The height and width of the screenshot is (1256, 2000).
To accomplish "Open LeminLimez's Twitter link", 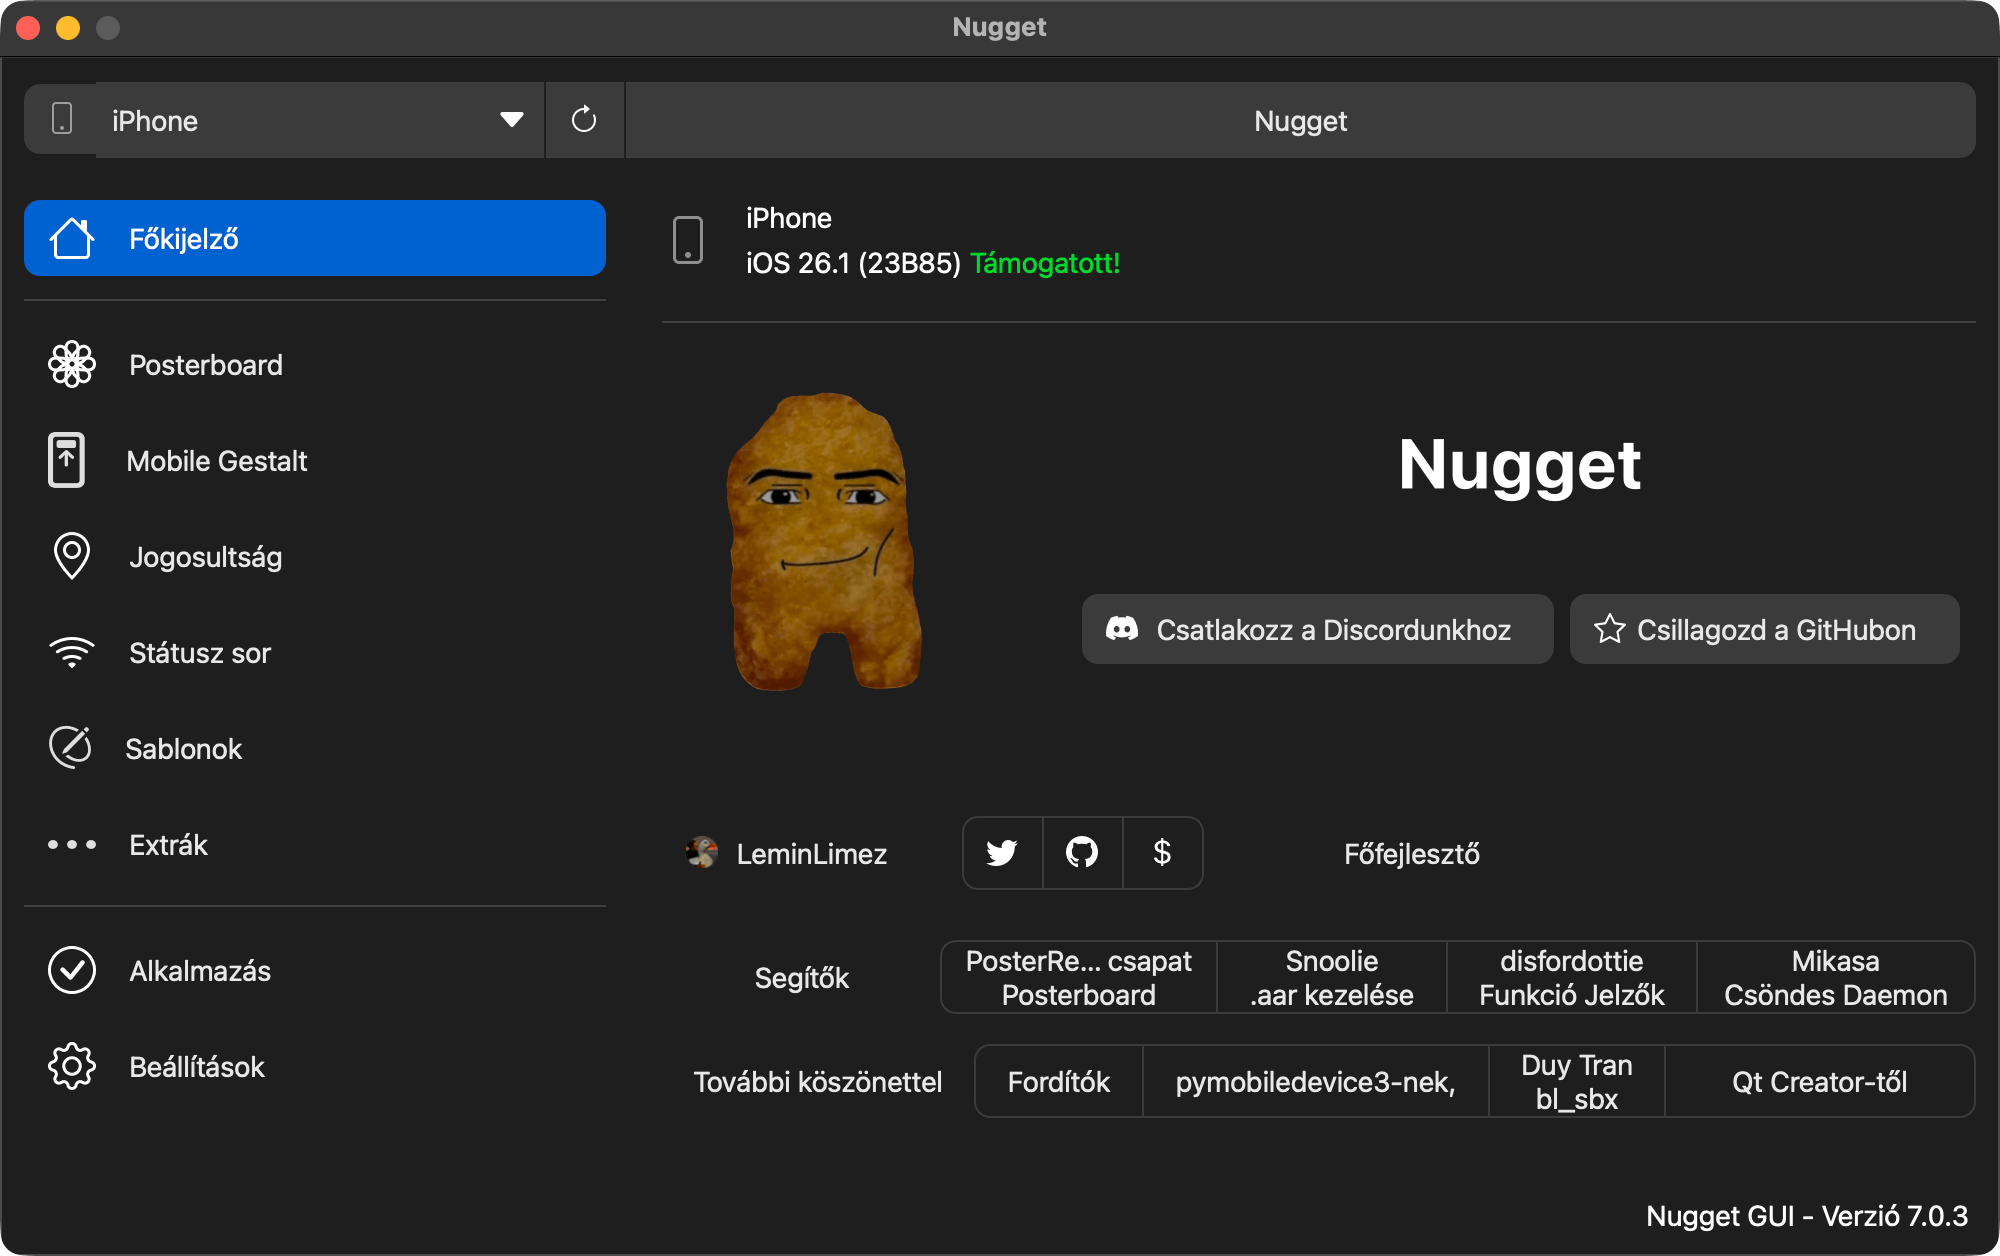I will [x=1002, y=853].
